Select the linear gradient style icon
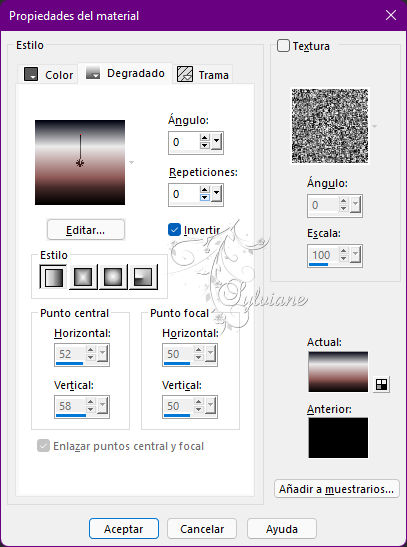This screenshot has width=407, height=547. [53, 277]
